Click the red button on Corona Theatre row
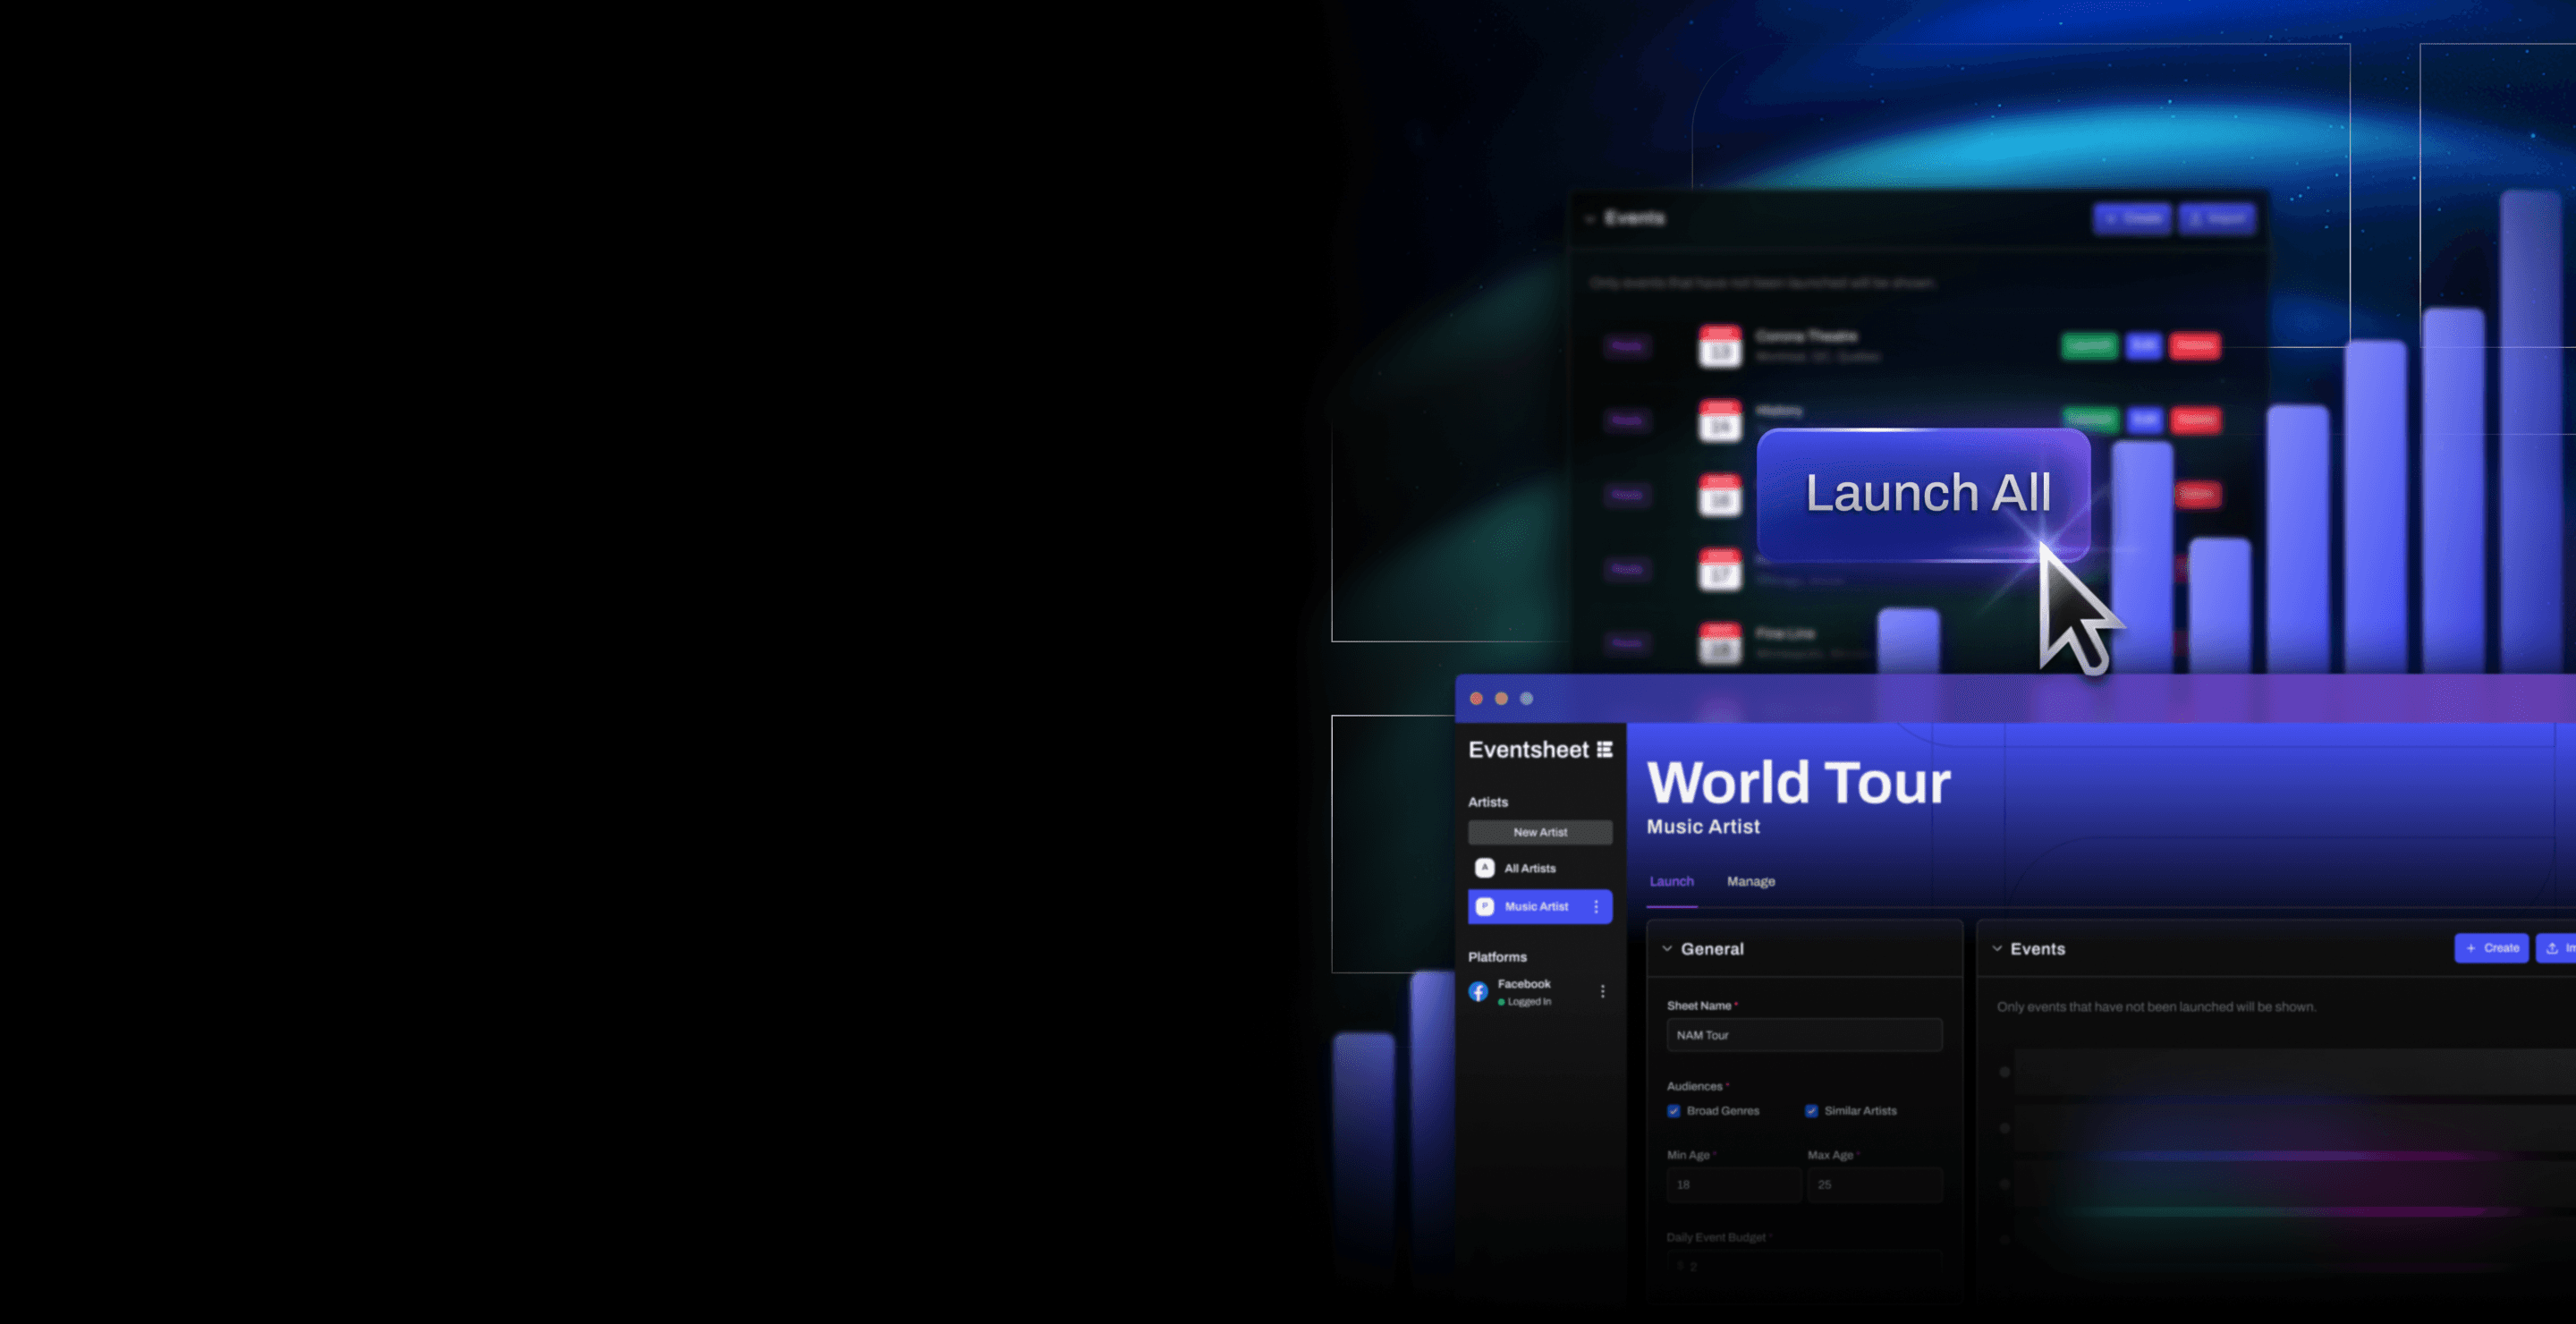This screenshot has height=1324, width=2576. pos(2195,346)
